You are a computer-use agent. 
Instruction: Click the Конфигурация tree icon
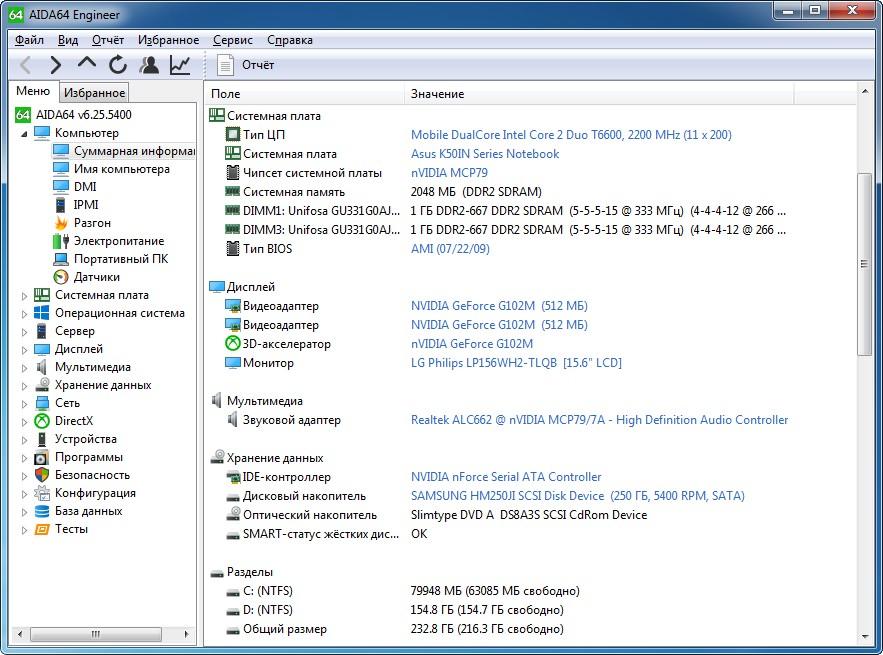[x=42, y=493]
